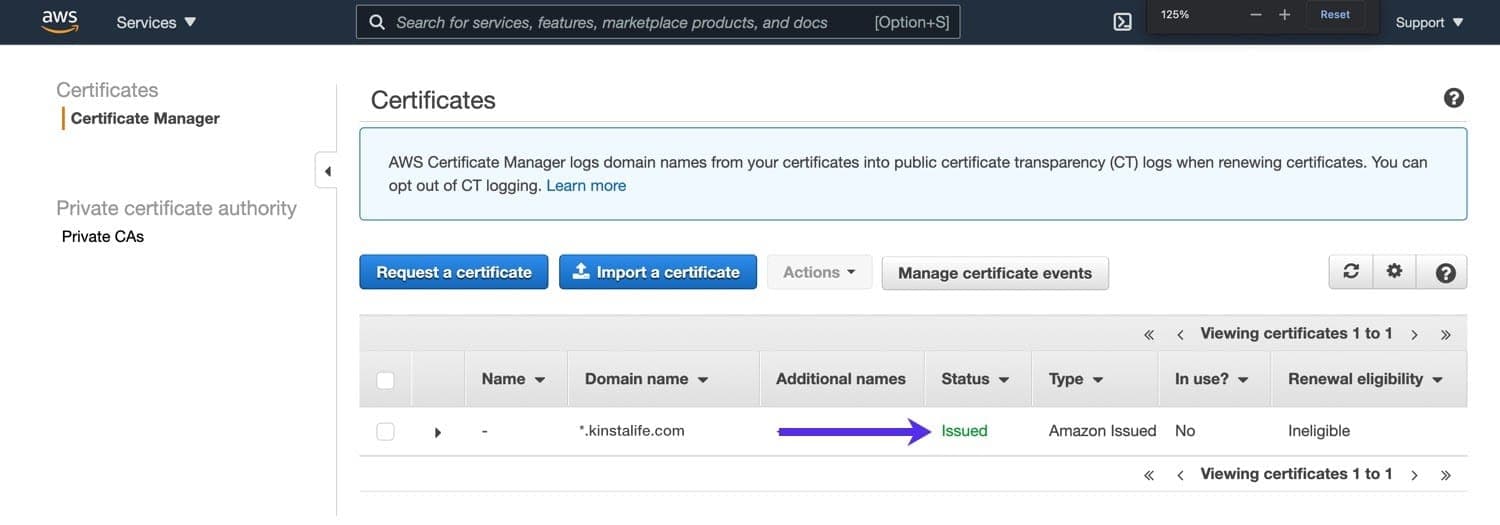Open the Services dropdown menu
Screen dimensions: 1500x525
(156, 22)
